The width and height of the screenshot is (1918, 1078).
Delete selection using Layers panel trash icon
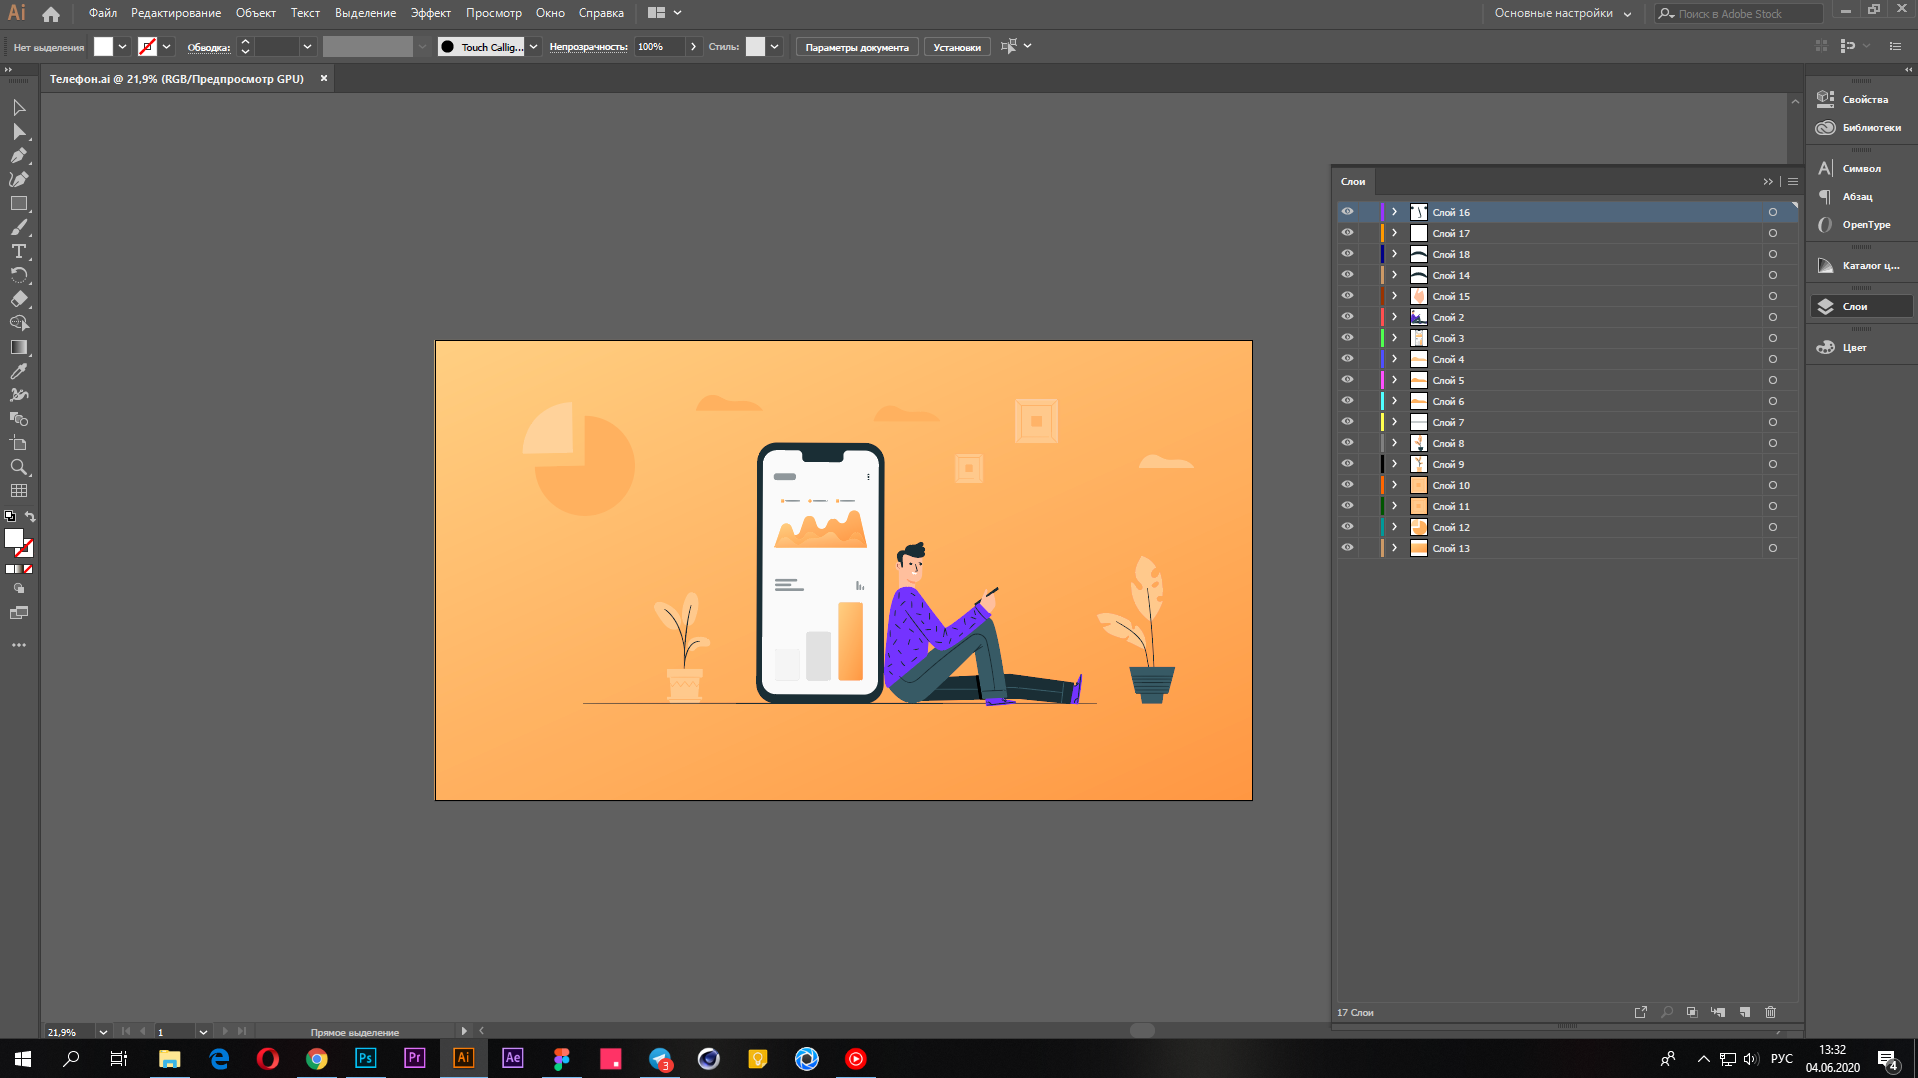1770,1012
